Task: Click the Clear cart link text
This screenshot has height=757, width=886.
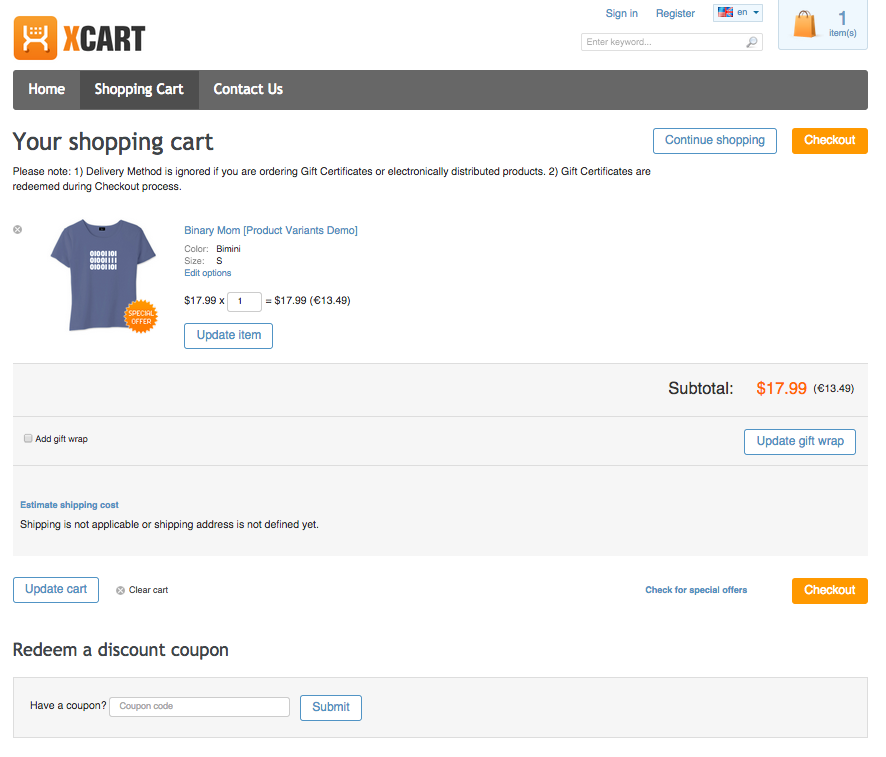Action: [149, 590]
